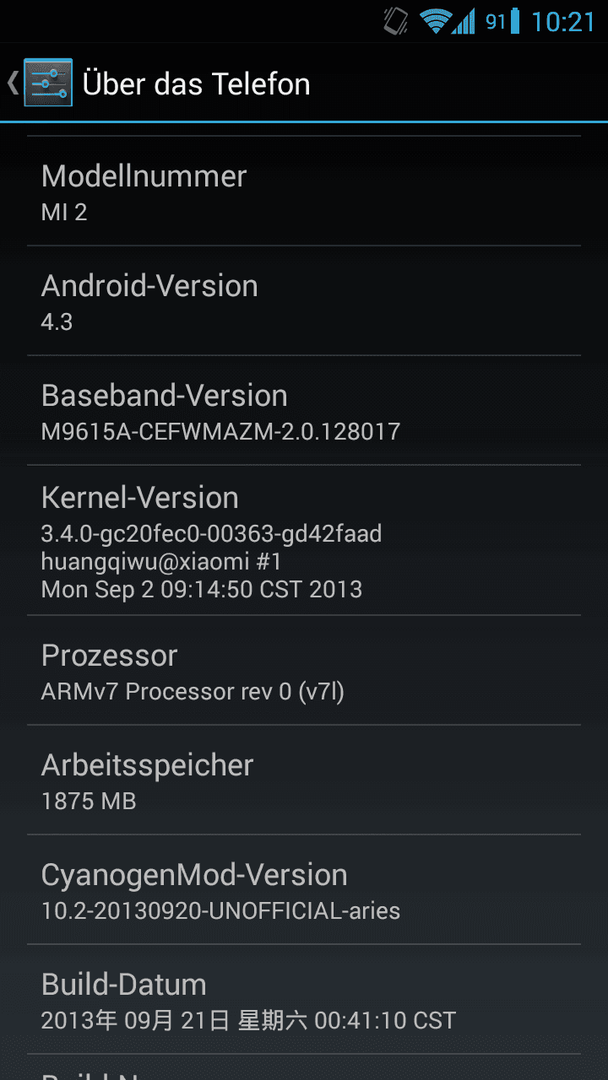Screen dimensions: 608x1080
Task: Tap the battery icon in status bar
Action: (x=515, y=21)
